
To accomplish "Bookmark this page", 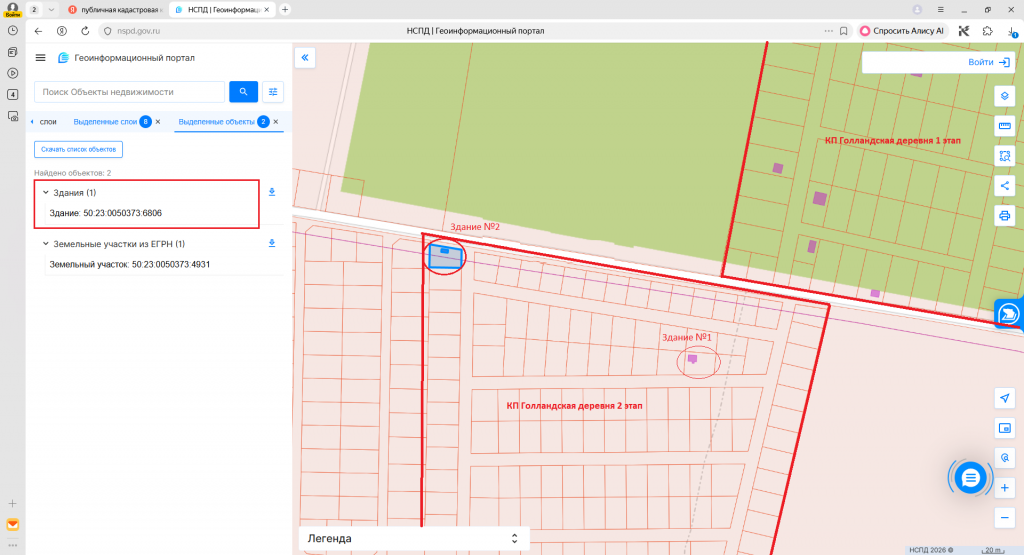I will [844, 31].
